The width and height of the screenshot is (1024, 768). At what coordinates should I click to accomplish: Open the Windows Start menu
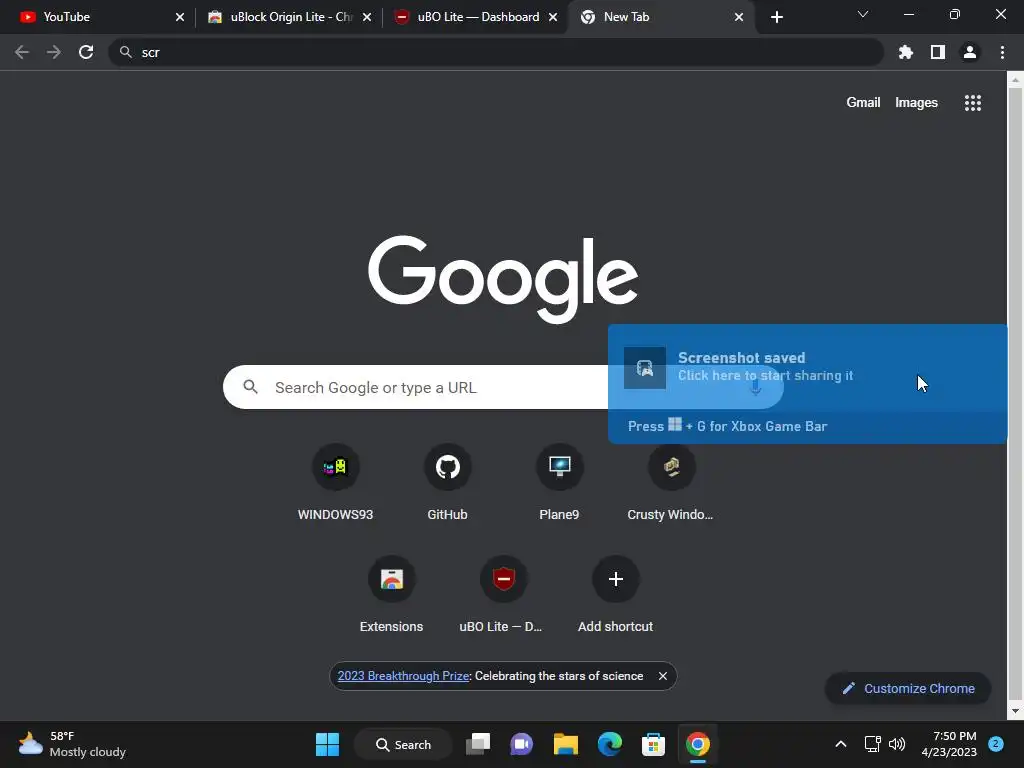[327, 744]
